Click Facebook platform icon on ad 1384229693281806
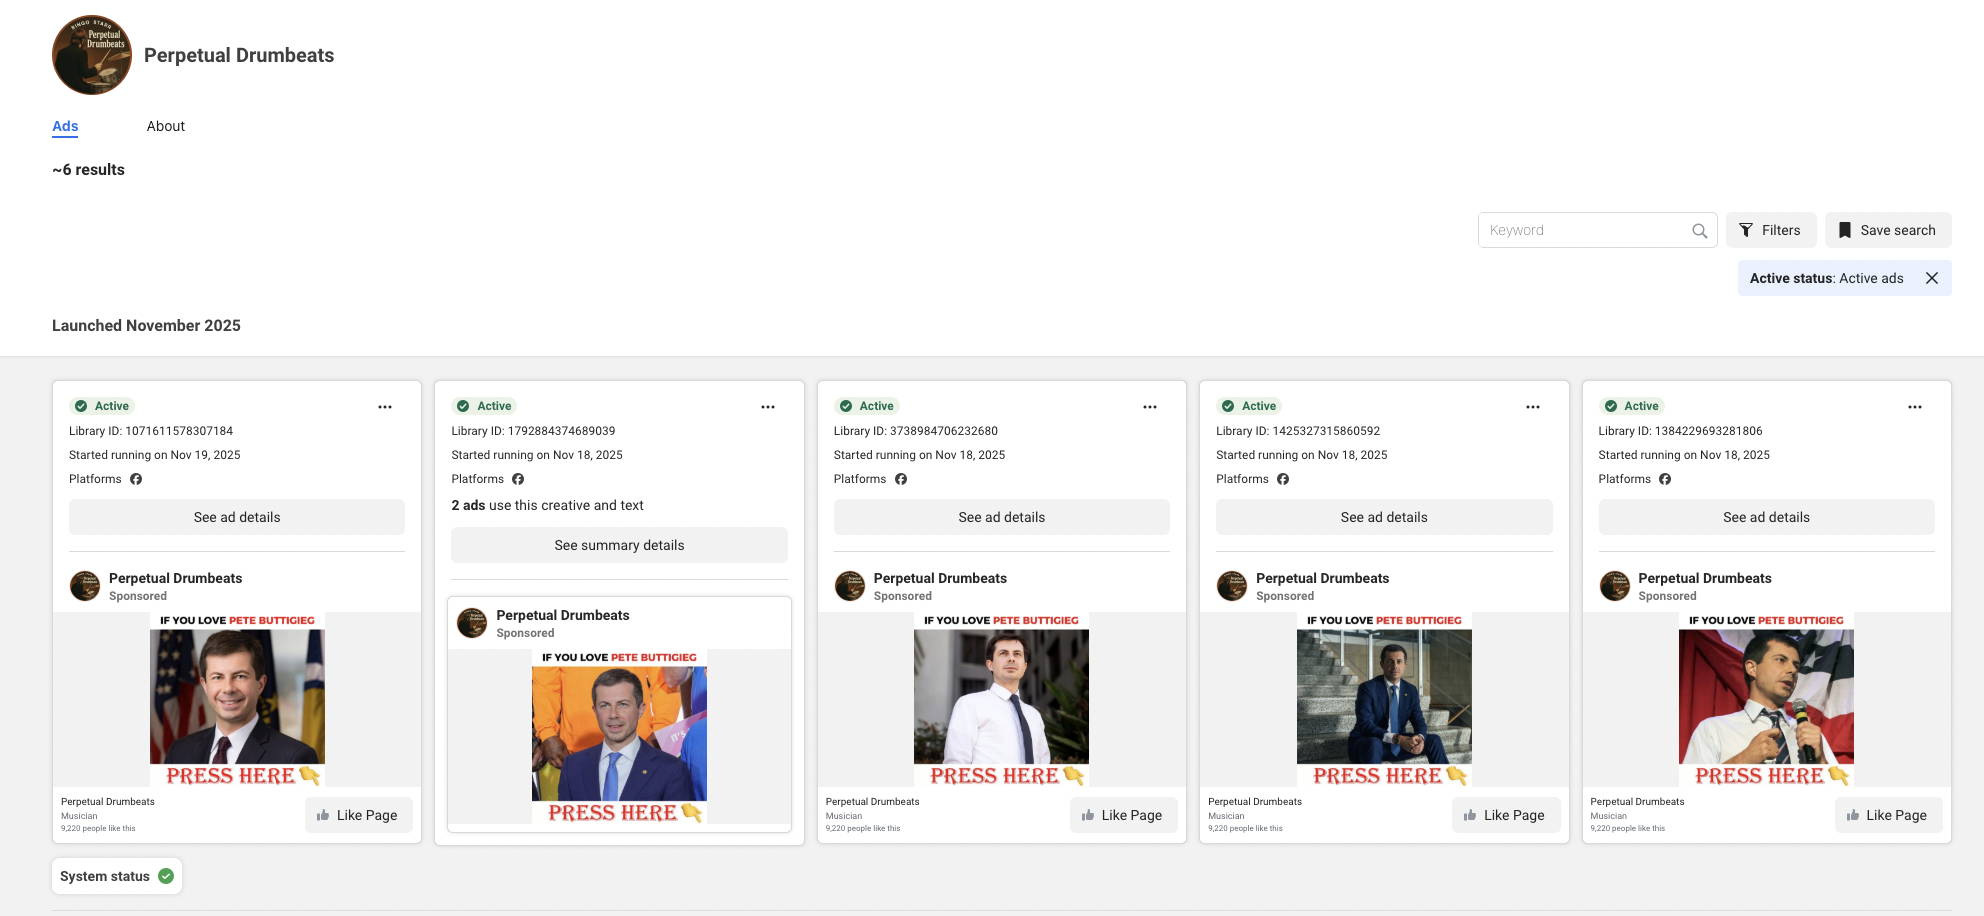 click(x=1665, y=479)
